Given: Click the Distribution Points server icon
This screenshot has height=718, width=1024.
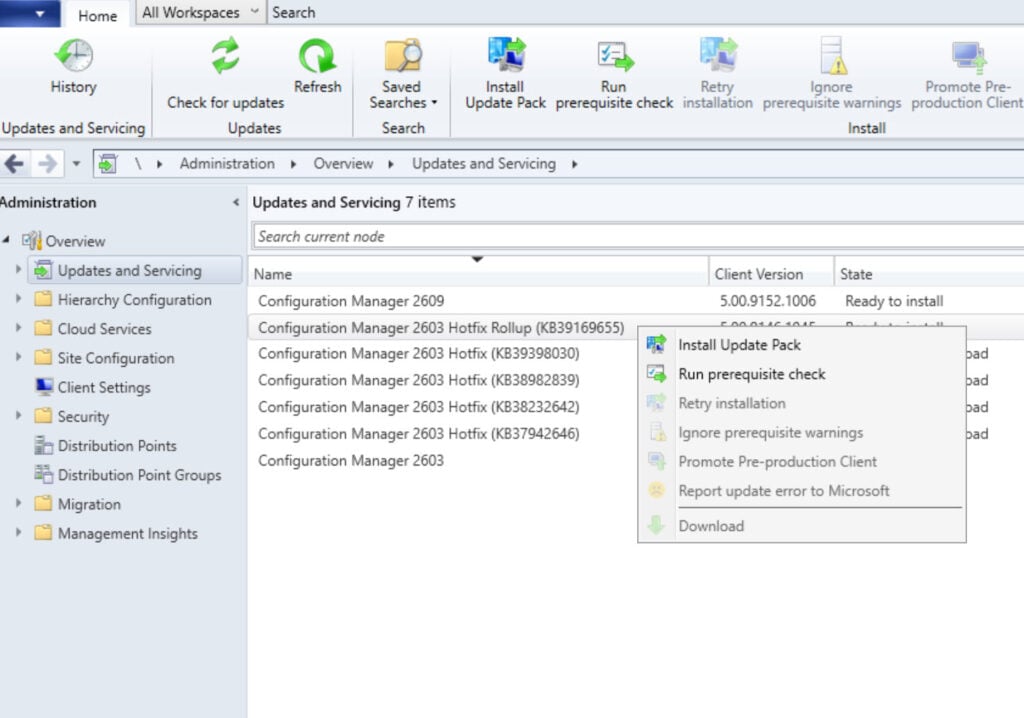Looking at the screenshot, I should tap(44, 446).
